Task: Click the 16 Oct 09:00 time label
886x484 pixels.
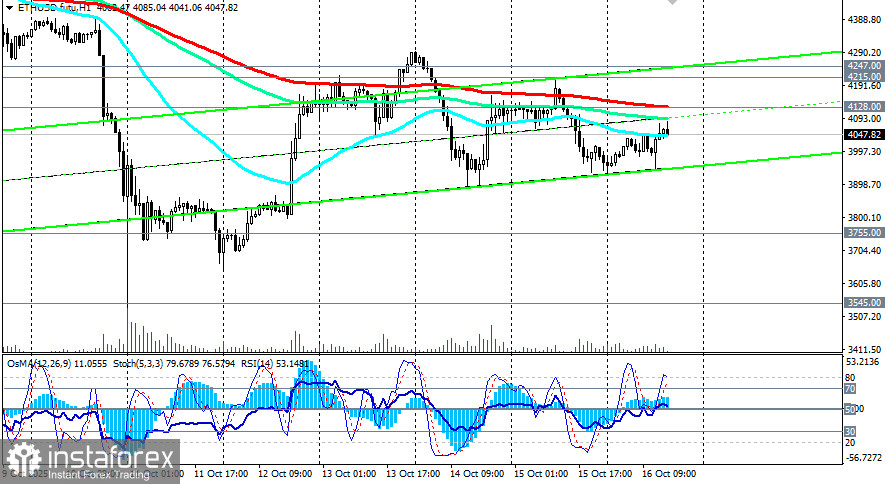Action: pyautogui.click(x=669, y=474)
